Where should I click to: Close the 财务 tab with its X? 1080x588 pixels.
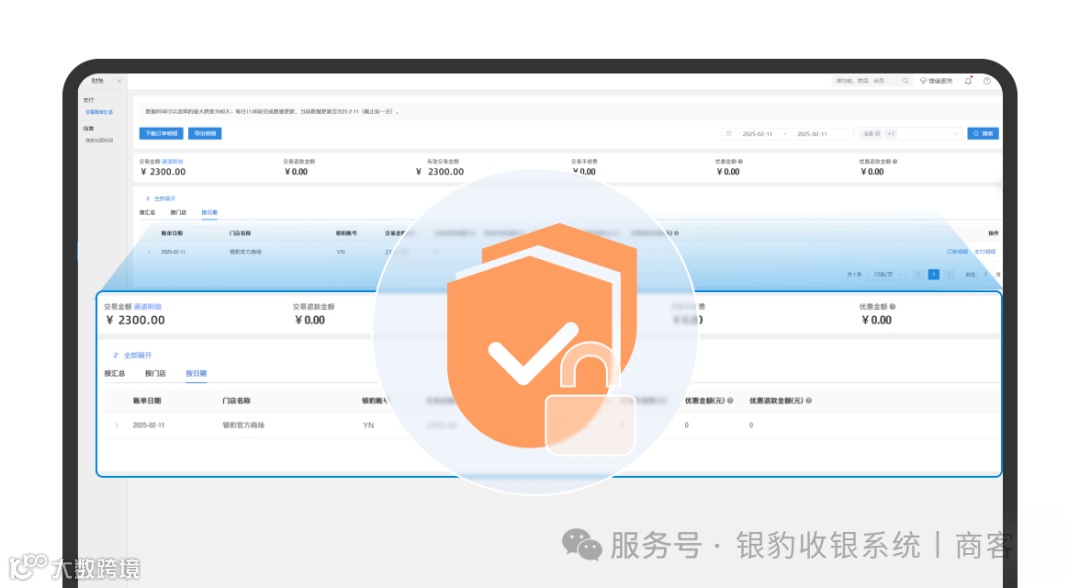(x=119, y=81)
